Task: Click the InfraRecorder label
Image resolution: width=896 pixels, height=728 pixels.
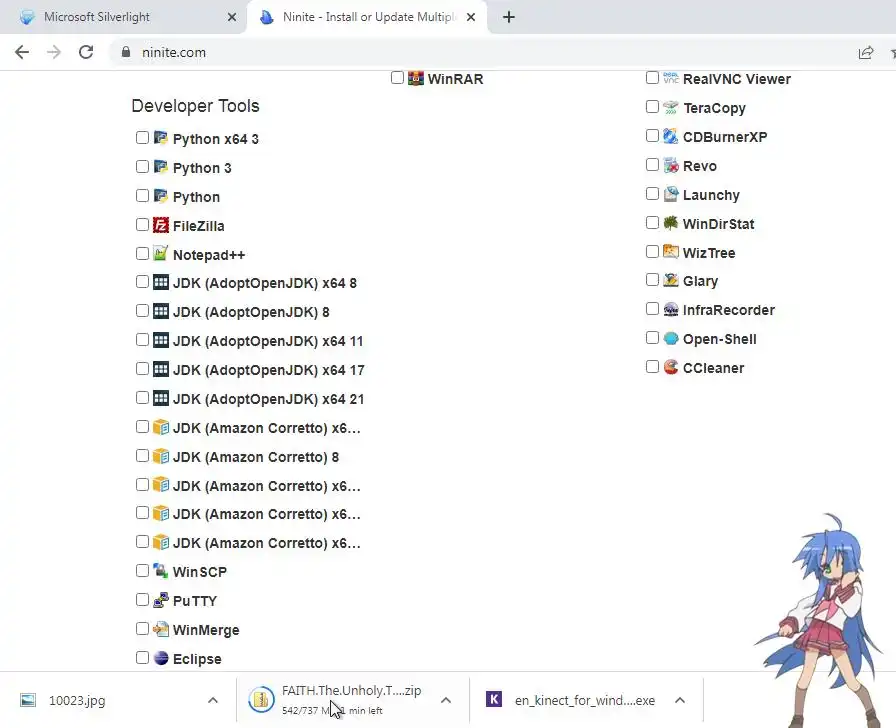Action: coord(729,310)
